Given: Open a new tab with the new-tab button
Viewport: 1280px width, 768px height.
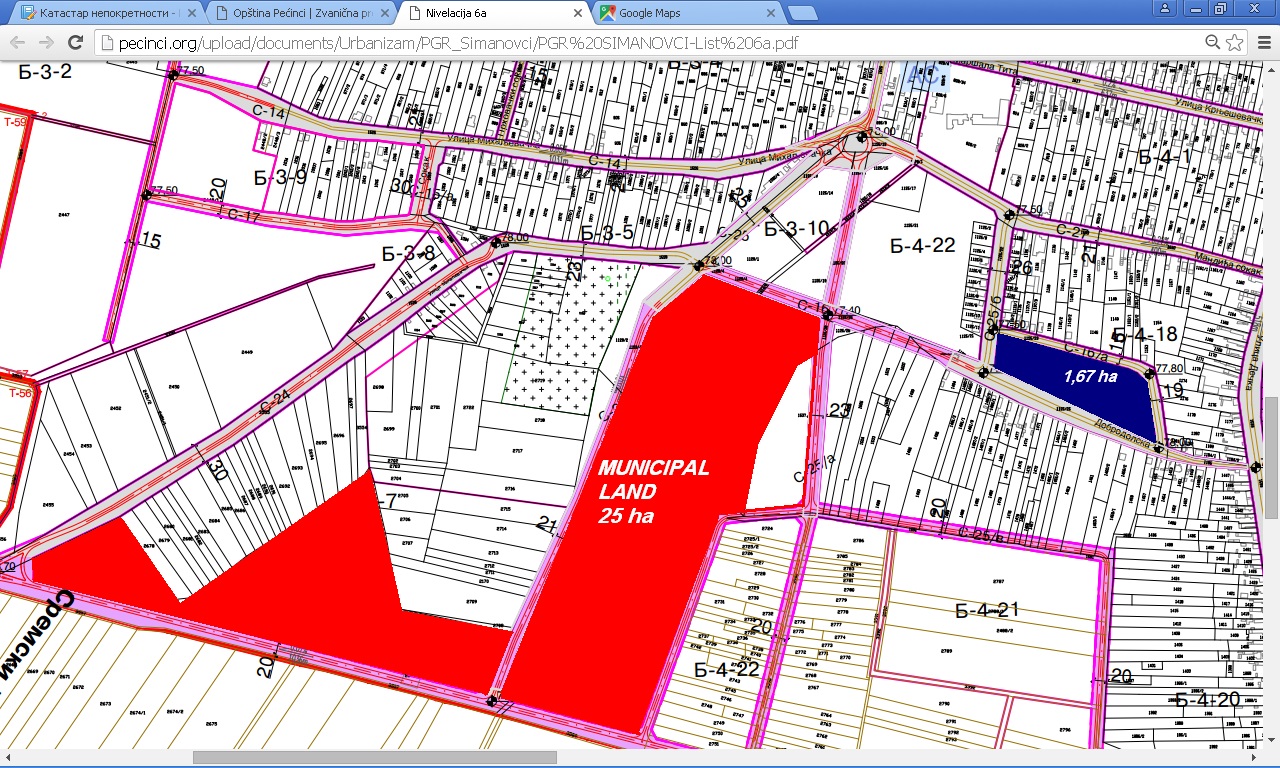Looking at the screenshot, I should 802,14.
